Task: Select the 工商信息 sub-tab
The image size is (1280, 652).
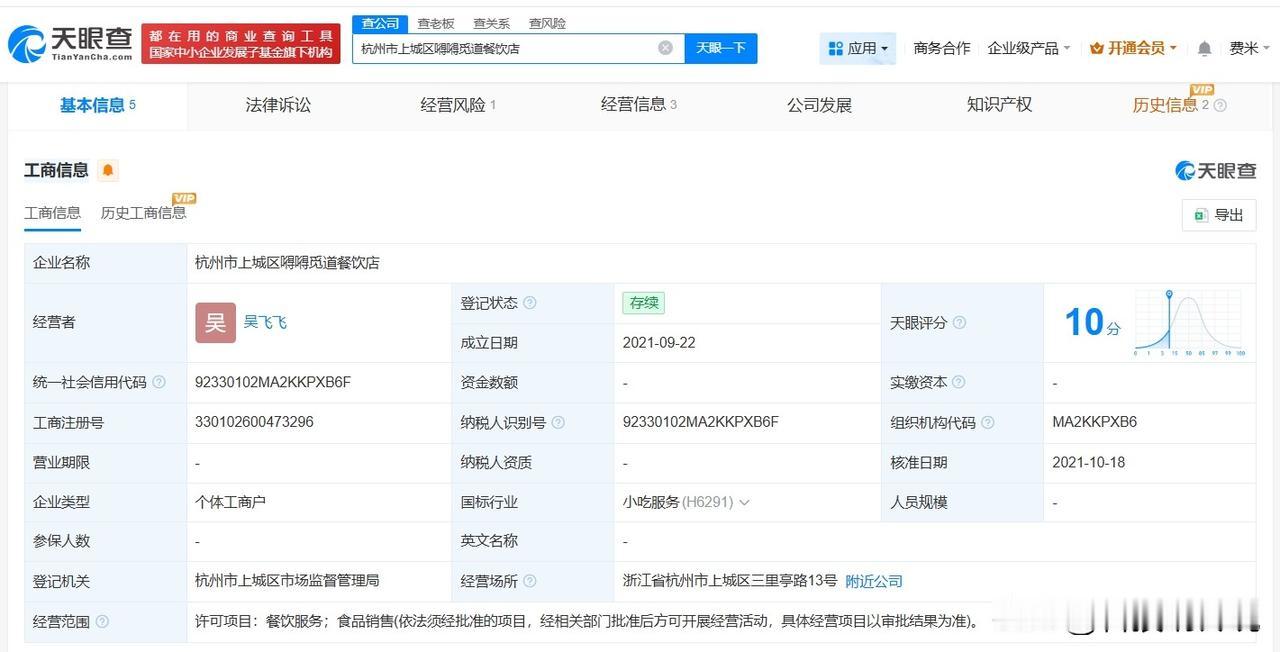Action: [x=52, y=213]
